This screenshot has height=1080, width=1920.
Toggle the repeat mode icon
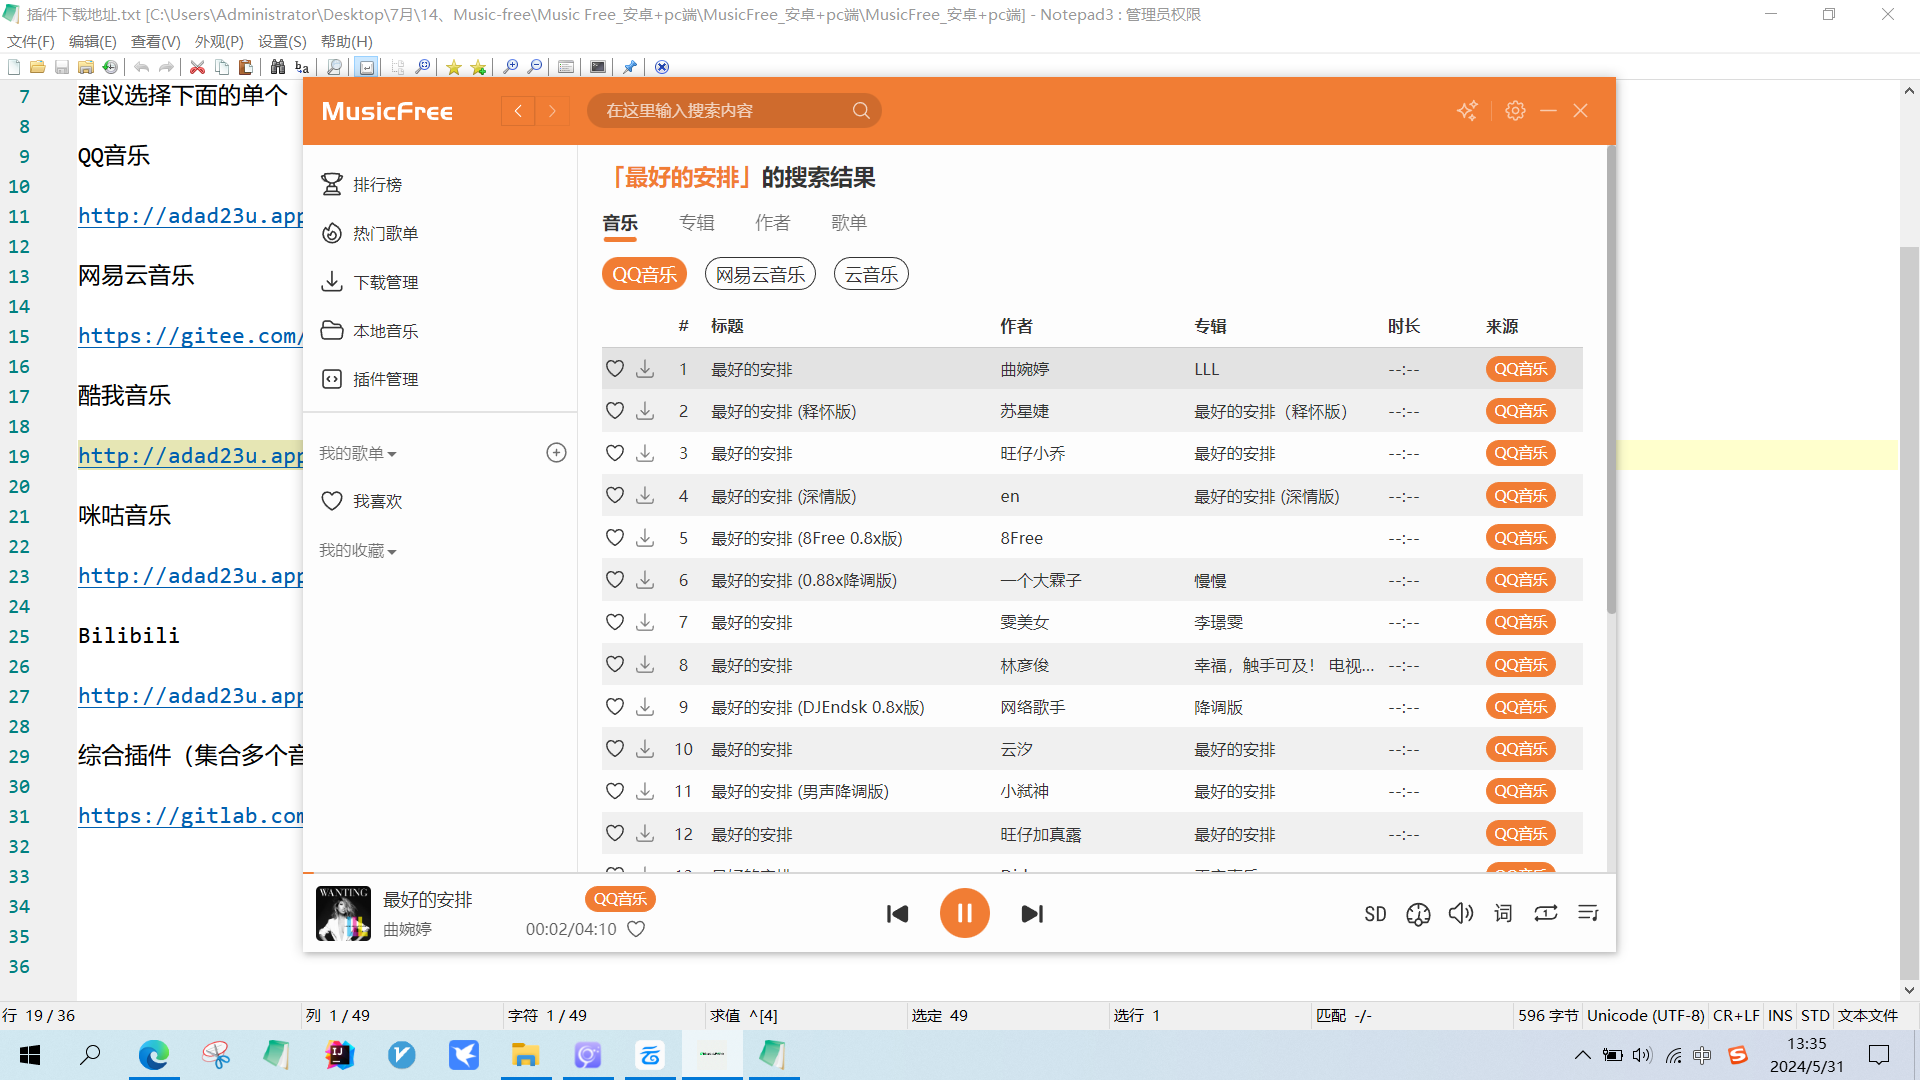click(x=1546, y=913)
